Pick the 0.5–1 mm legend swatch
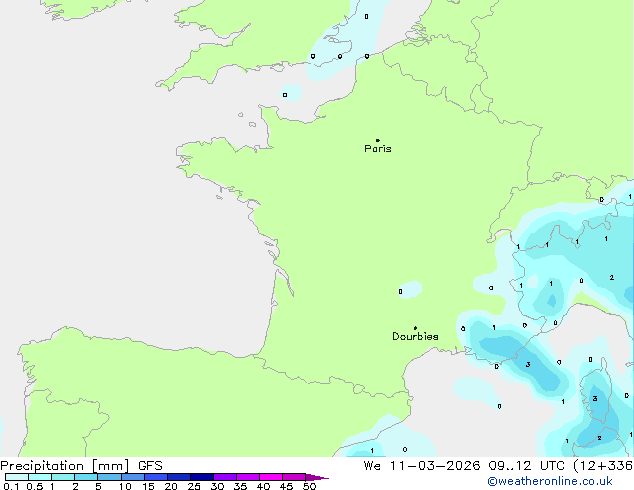The image size is (634, 490). click(x=40, y=477)
